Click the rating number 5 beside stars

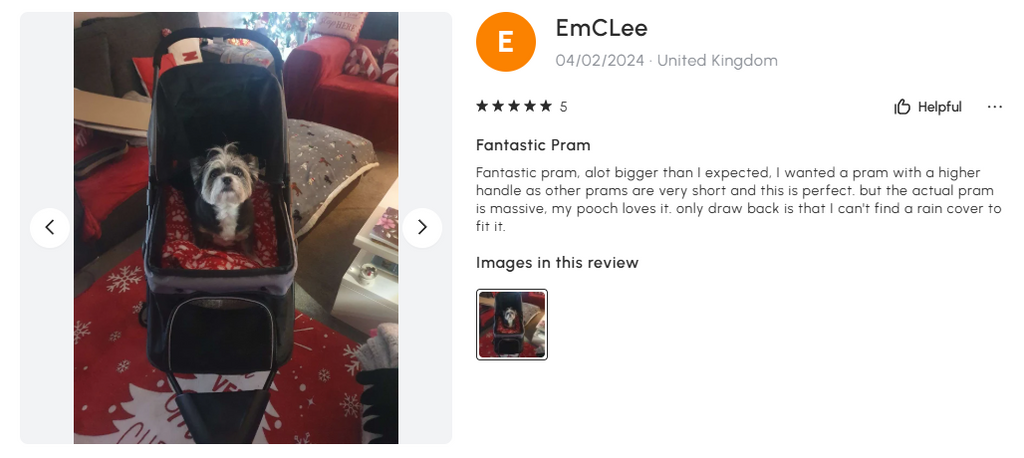(564, 106)
